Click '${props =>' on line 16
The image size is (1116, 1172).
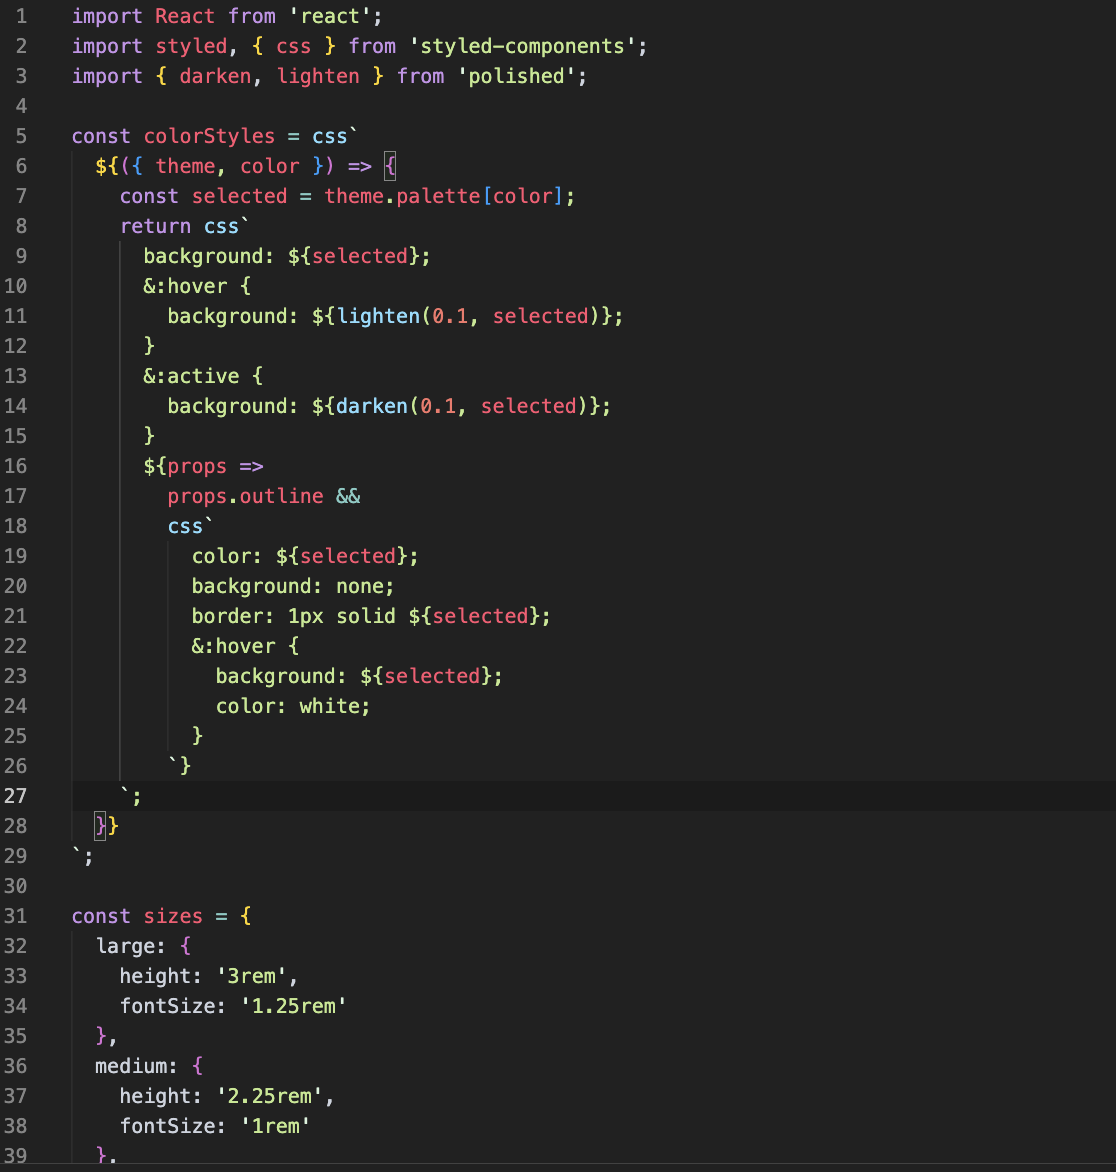point(203,466)
